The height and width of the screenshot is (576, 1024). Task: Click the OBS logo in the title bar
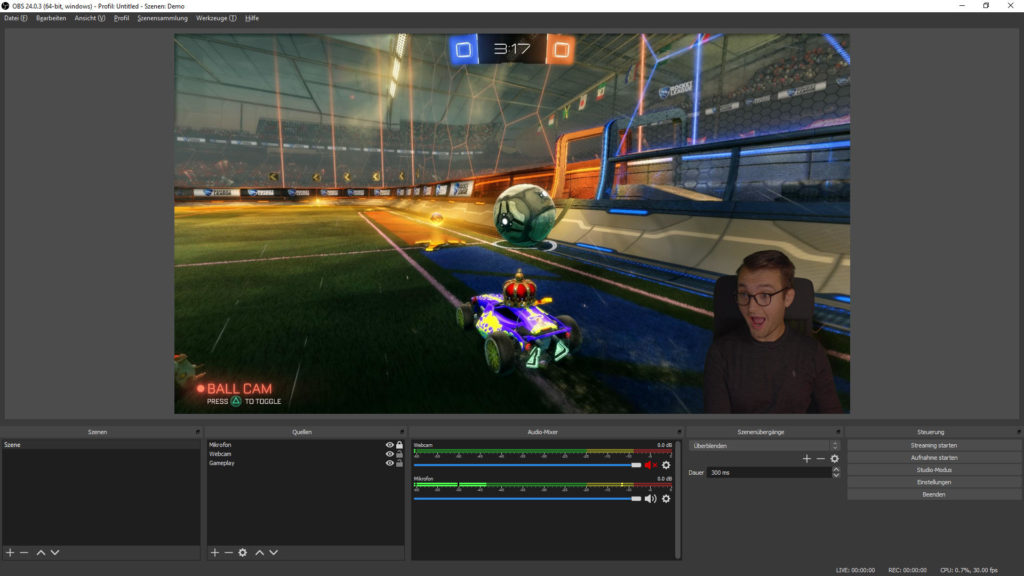(x=5, y=6)
